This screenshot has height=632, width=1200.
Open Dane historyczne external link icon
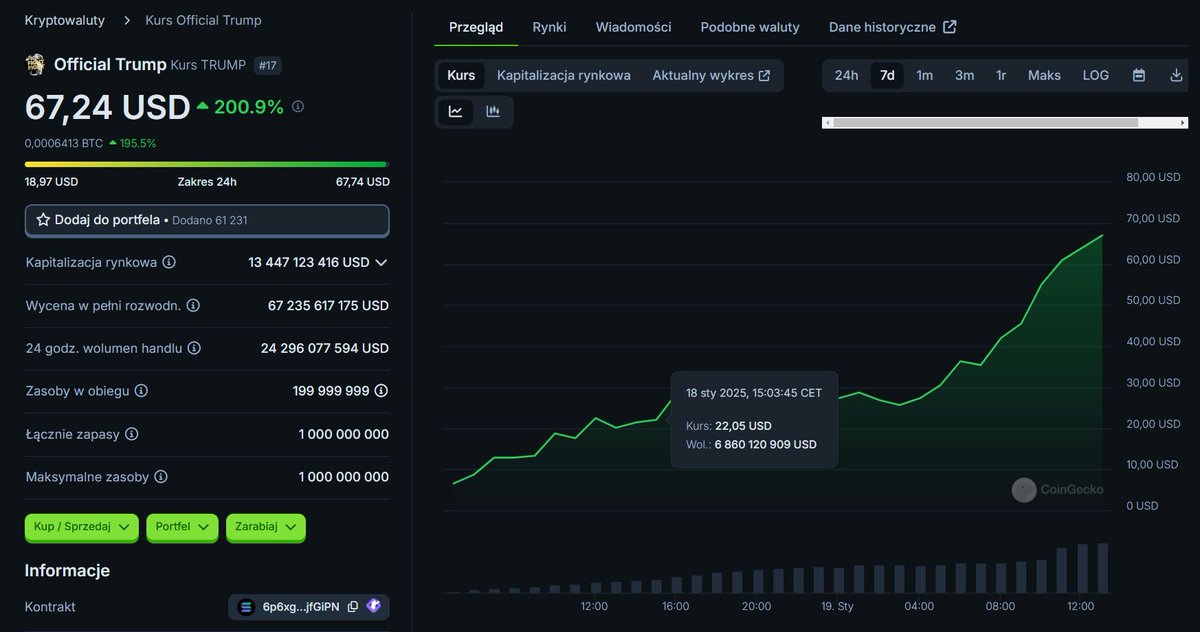tap(950, 27)
